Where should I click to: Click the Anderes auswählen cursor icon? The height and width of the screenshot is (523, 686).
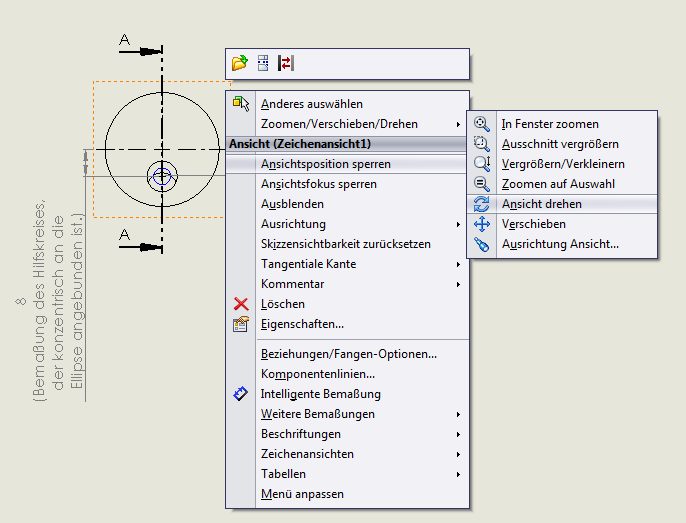(241, 104)
